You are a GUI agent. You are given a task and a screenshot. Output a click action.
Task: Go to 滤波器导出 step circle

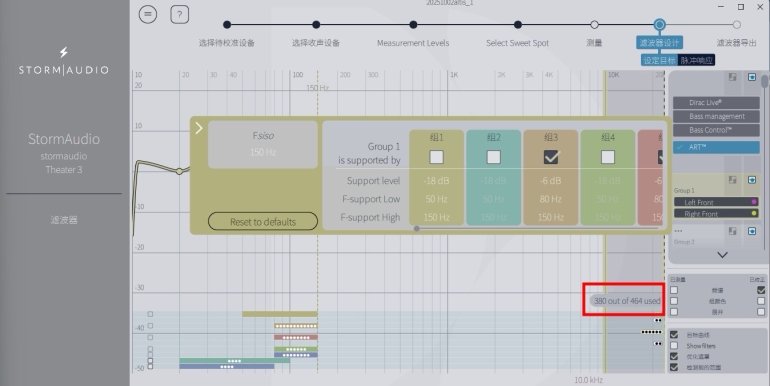736,25
